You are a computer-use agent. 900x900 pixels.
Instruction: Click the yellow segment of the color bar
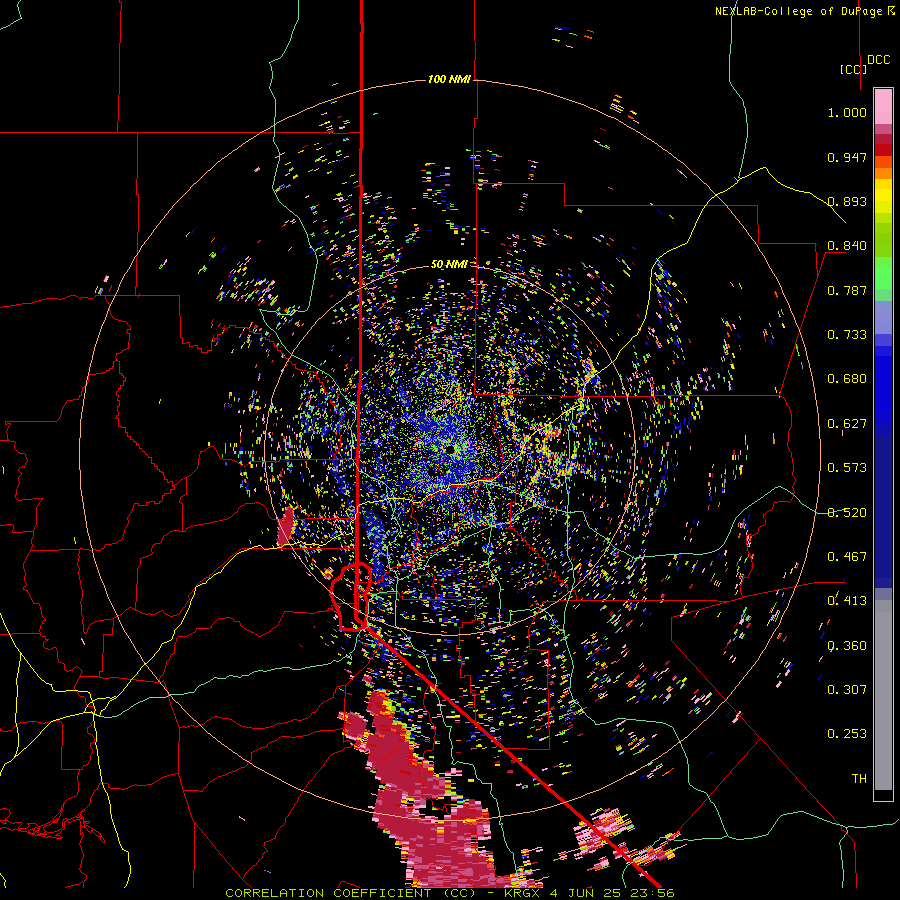point(883,196)
